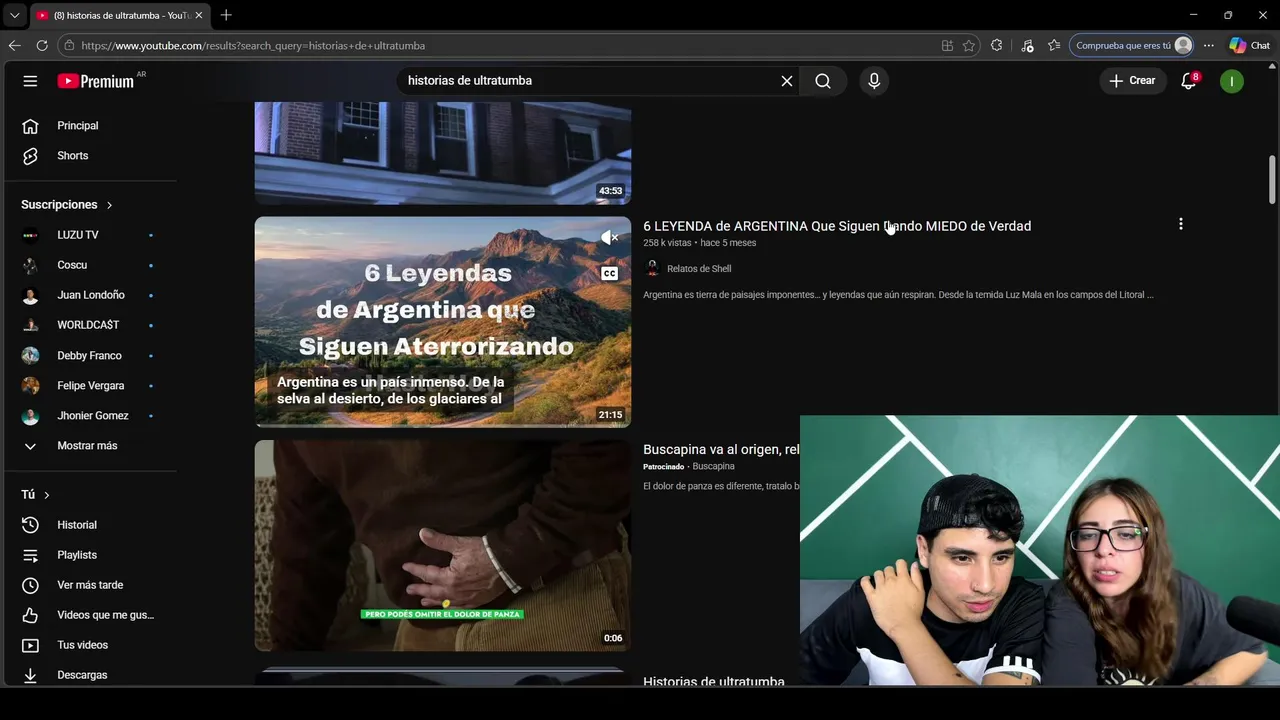
Task: Run search with the magnifier button
Action: 823,81
